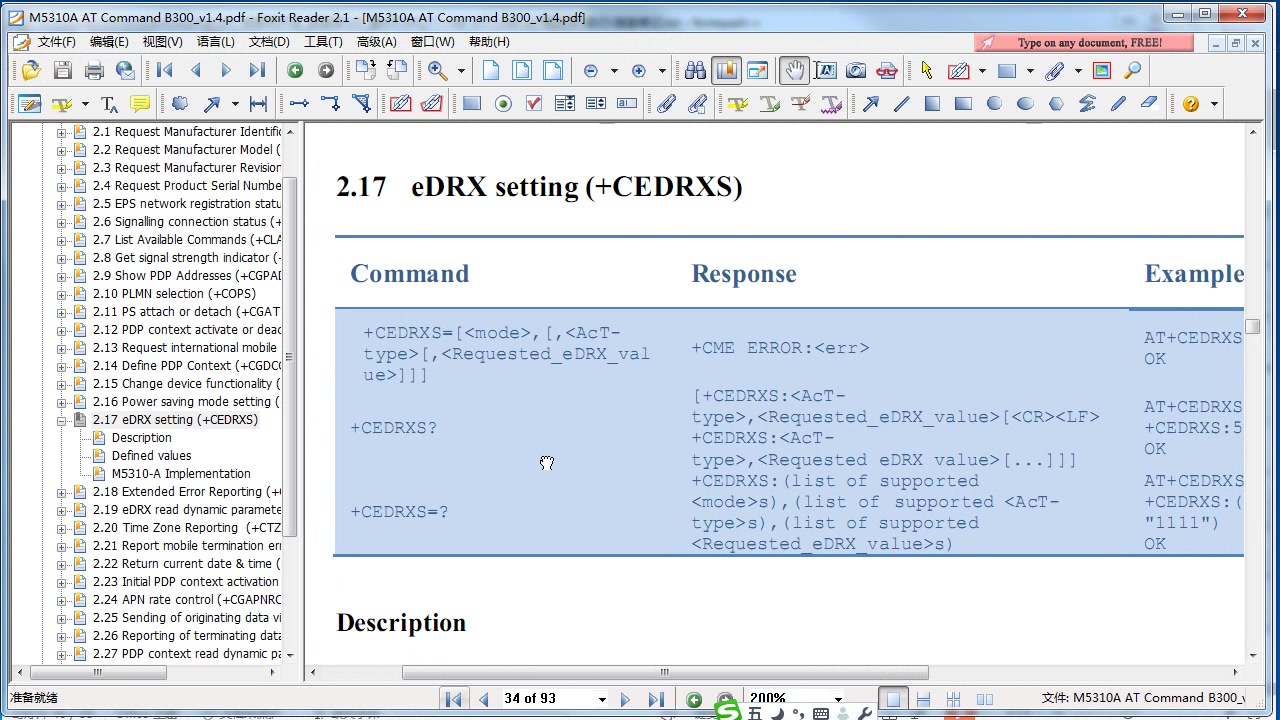Click 'Type on any document, FREE!' banner
The image size is (1280, 720).
coord(1084,42)
